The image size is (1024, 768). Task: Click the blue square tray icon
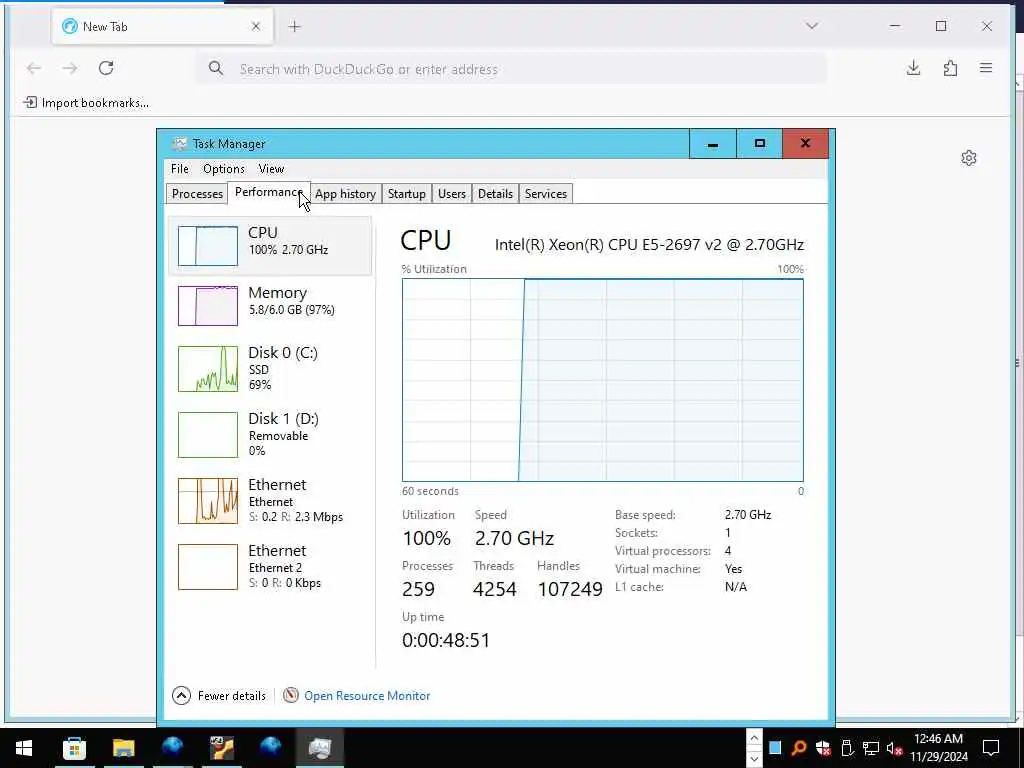click(x=775, y=748)
